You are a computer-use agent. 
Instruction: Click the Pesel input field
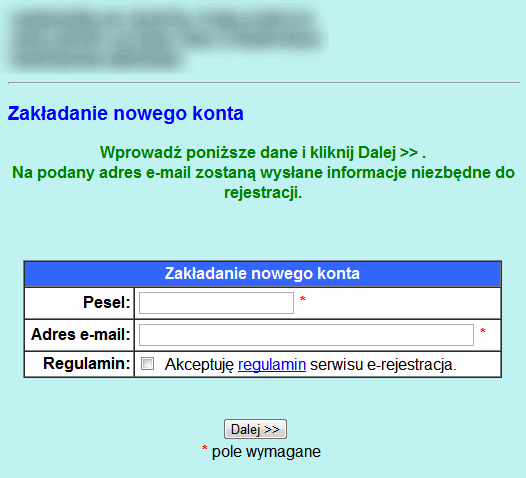click(x=216, y=303)
